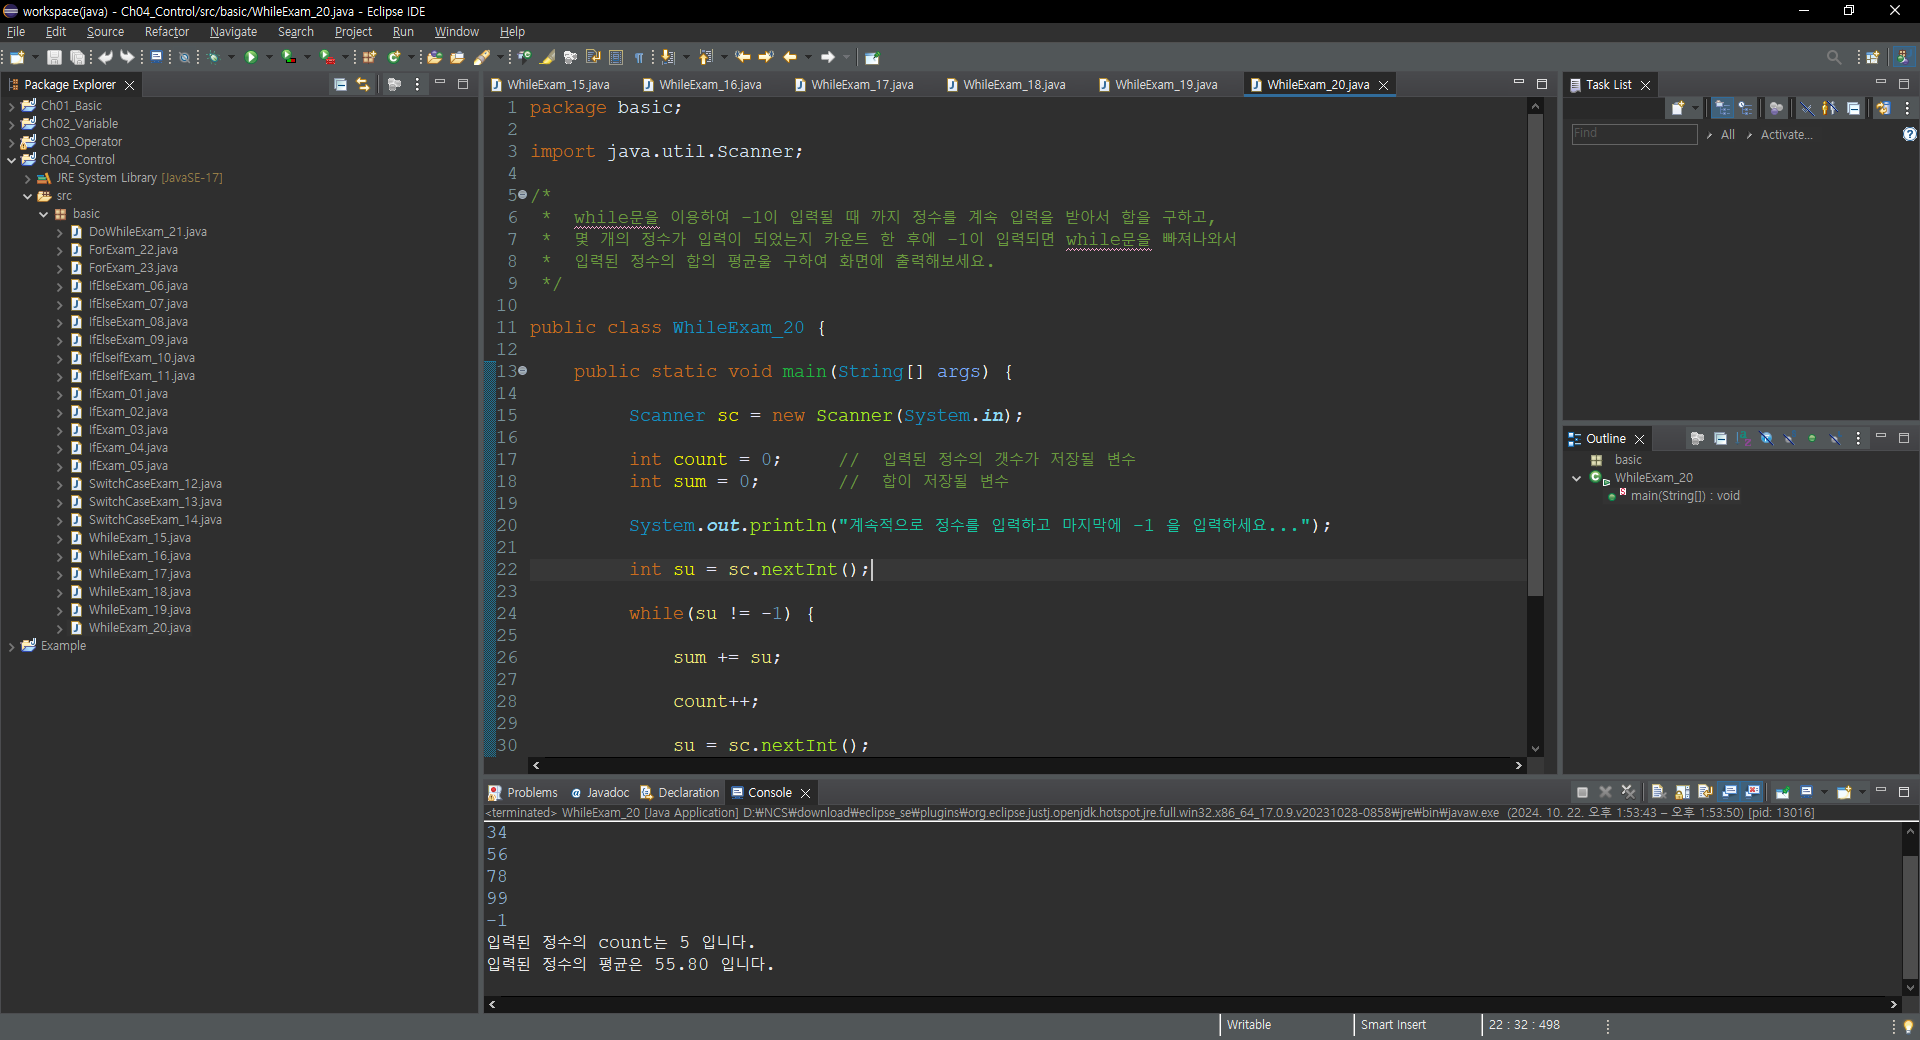Screen dimensions: 1920x1040
Task: Create a new Java class via green C icon
Action: coord(394,57)
